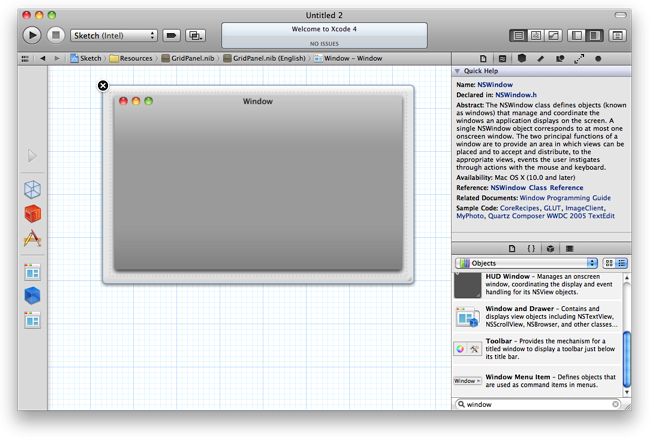Open NSWindow Class Reference link
Screen dimensions: 649x437
coord(537,187)
